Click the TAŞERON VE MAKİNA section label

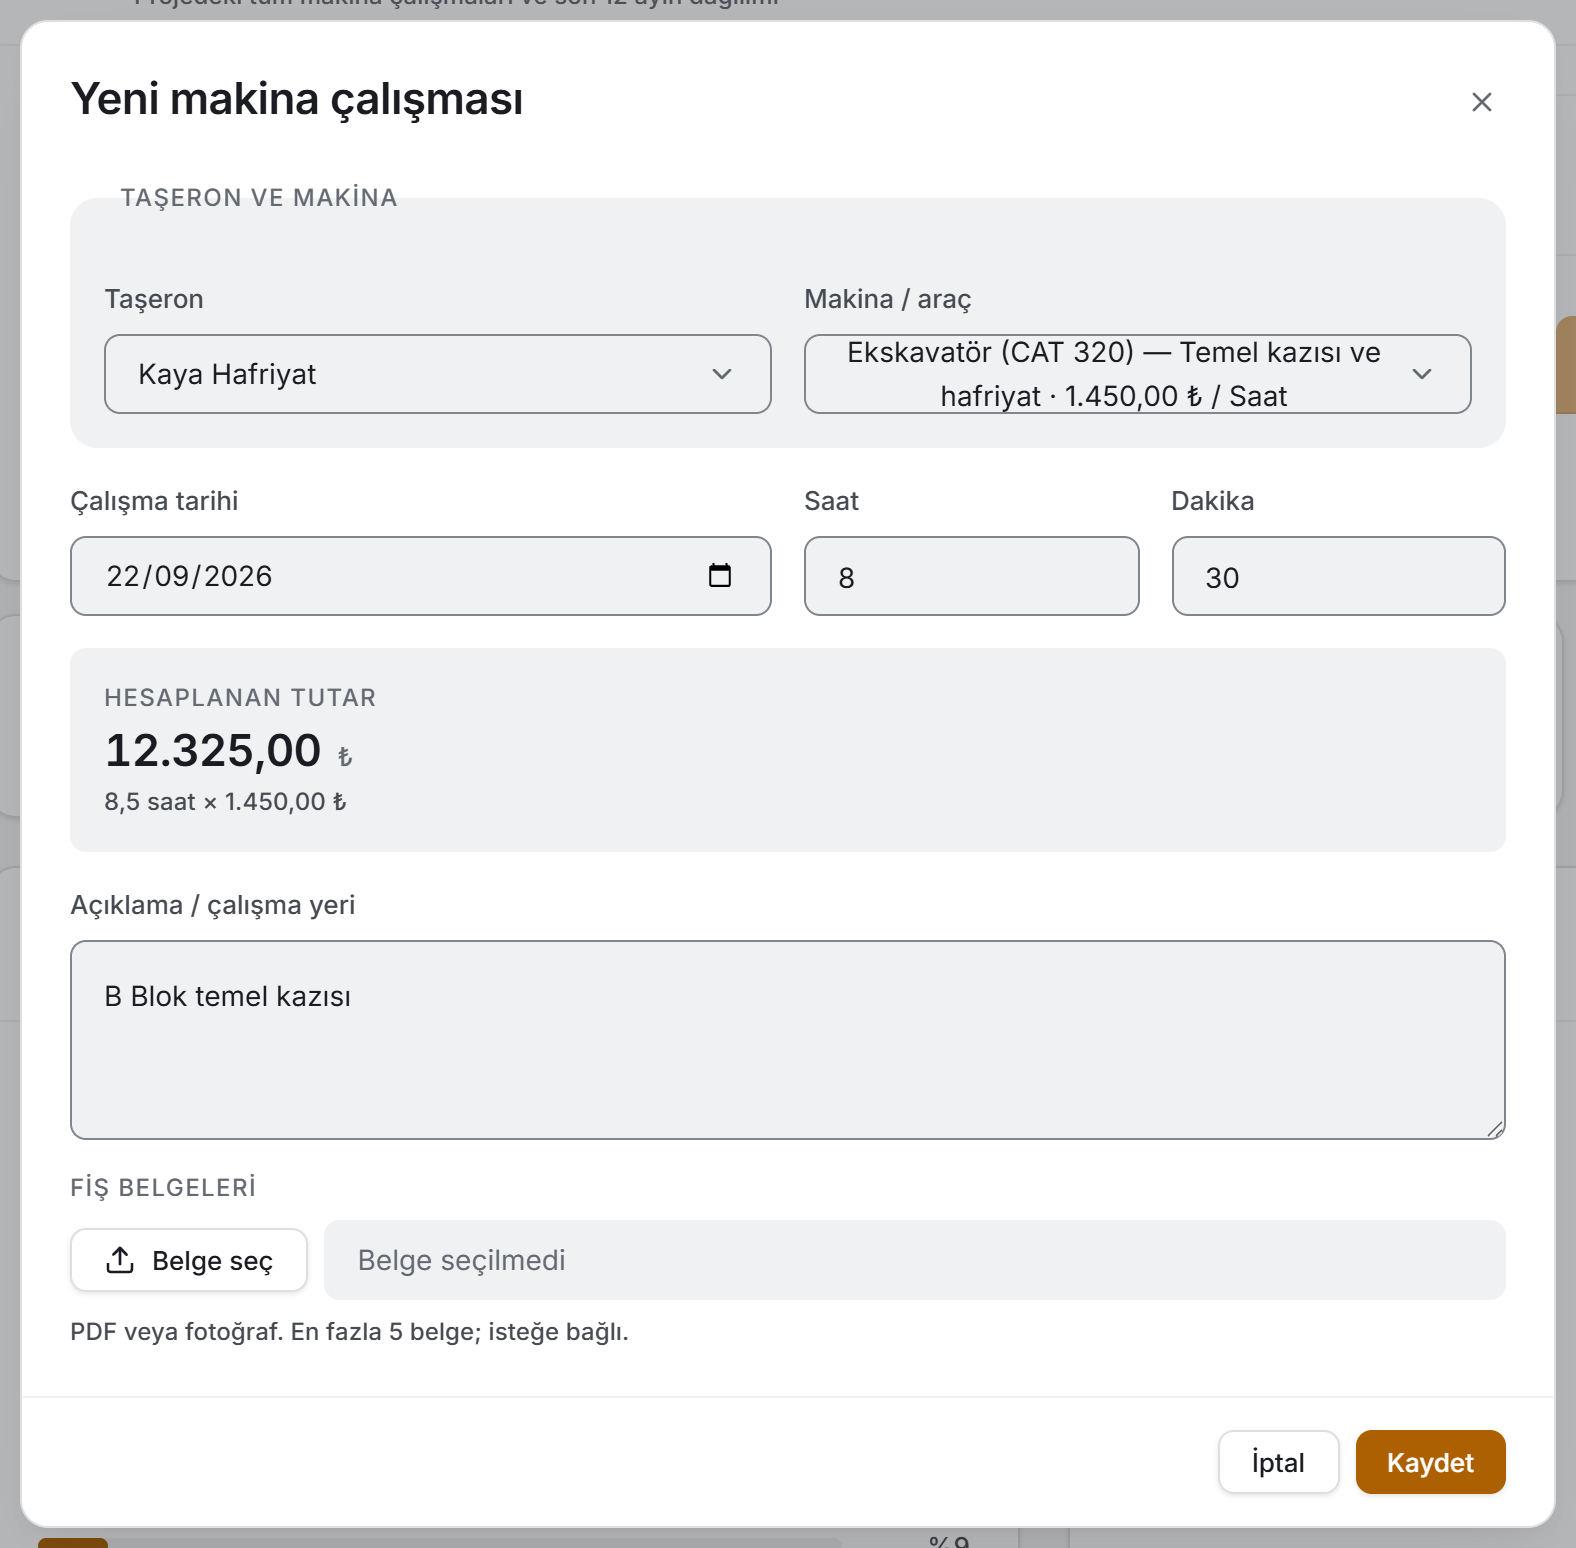click(x=259, y=198)
